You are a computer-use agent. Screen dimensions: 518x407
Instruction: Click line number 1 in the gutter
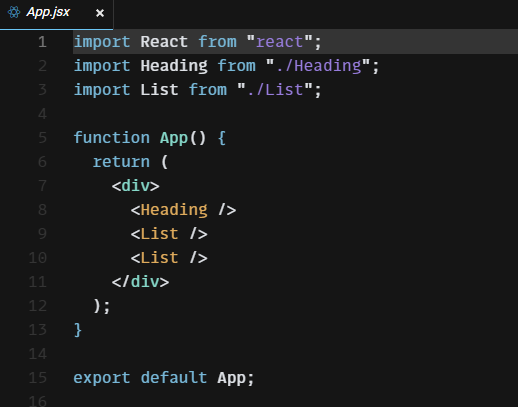click(x=42, y=42)
